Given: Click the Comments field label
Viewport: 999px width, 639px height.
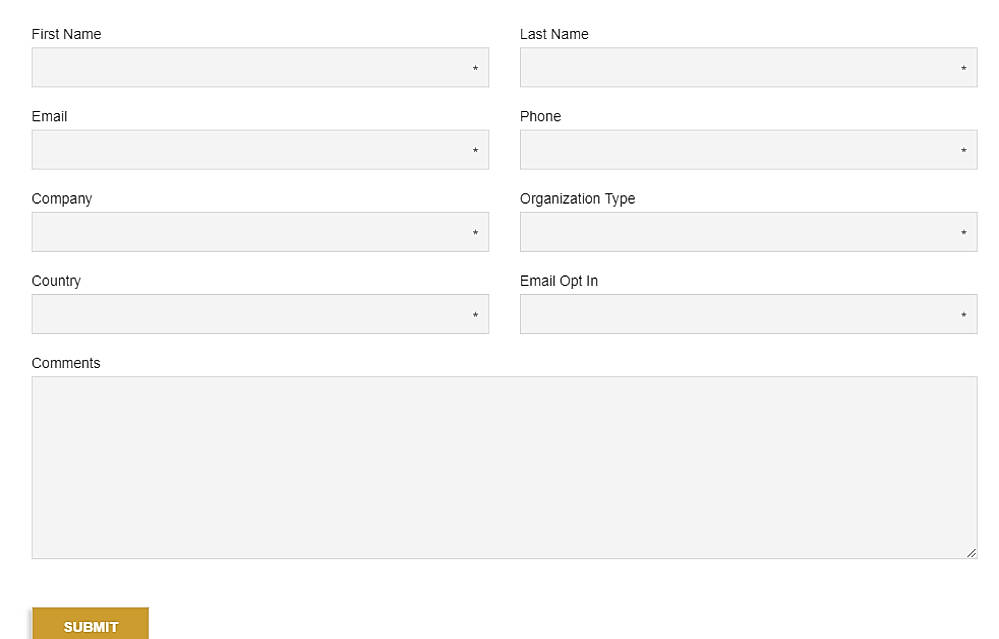Looking at the screenshot, I should point(66,362).
